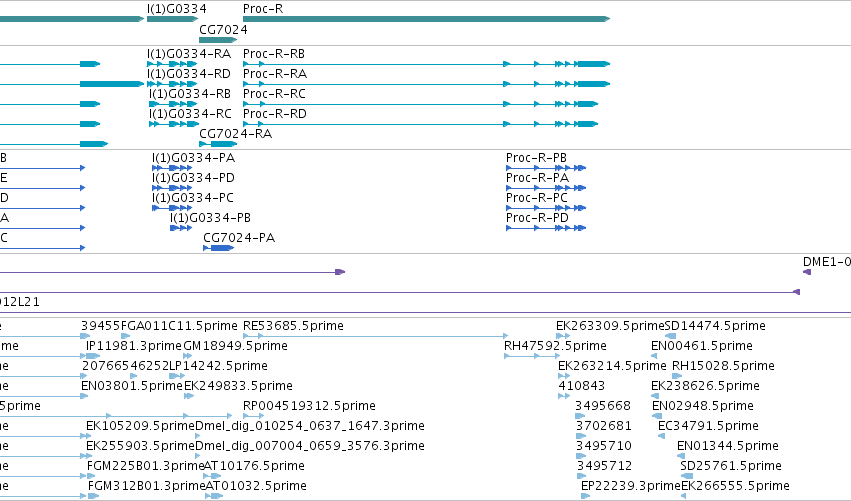Open EST LP14242.5prime
The width and height of the screenshot is (851, 501).
(218, 366)
